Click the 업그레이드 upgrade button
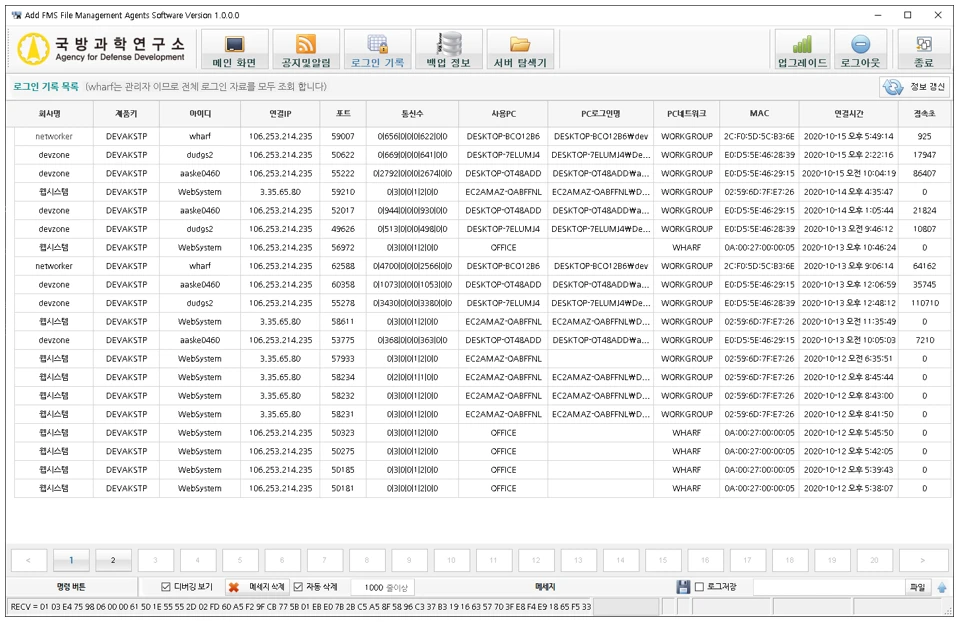Screen dimensions: 960x622 pyautogui.click(x=802, y=49)
